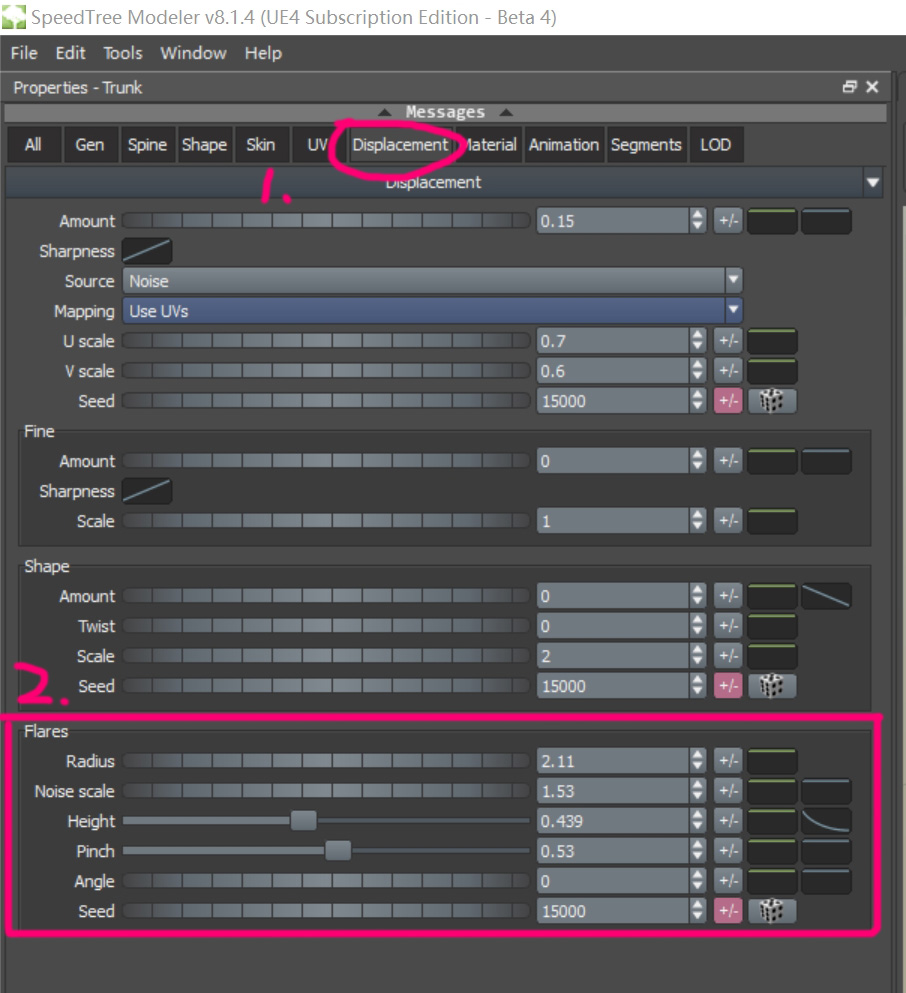Open the Noise scale blue curve box
The width and height of the screenshot is (906, 993).
826,791
